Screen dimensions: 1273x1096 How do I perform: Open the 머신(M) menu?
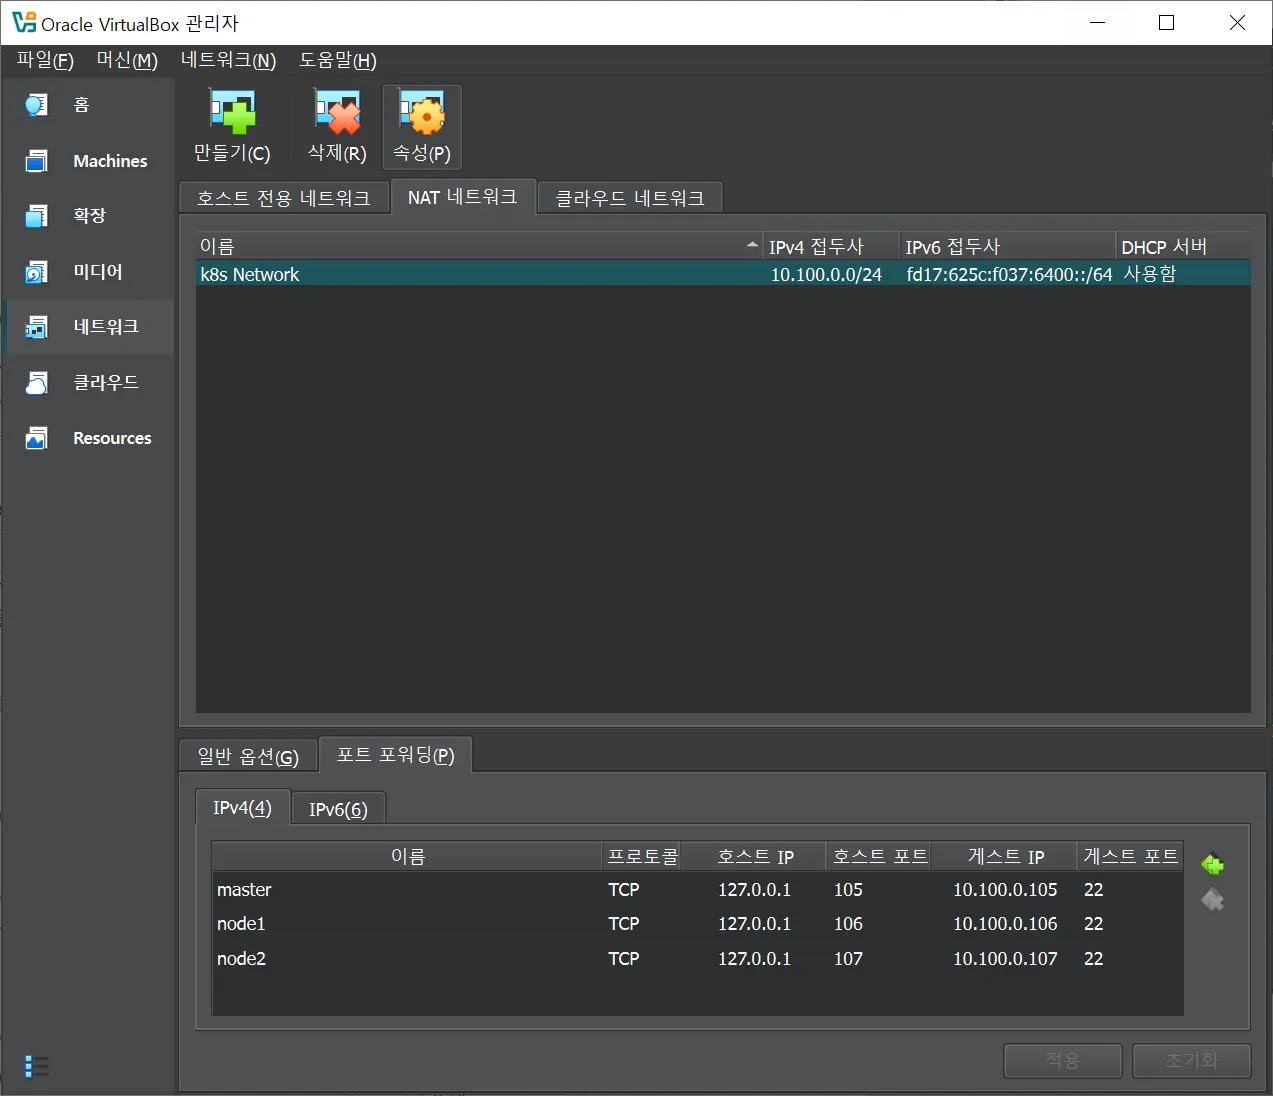(x=127, y=60)
